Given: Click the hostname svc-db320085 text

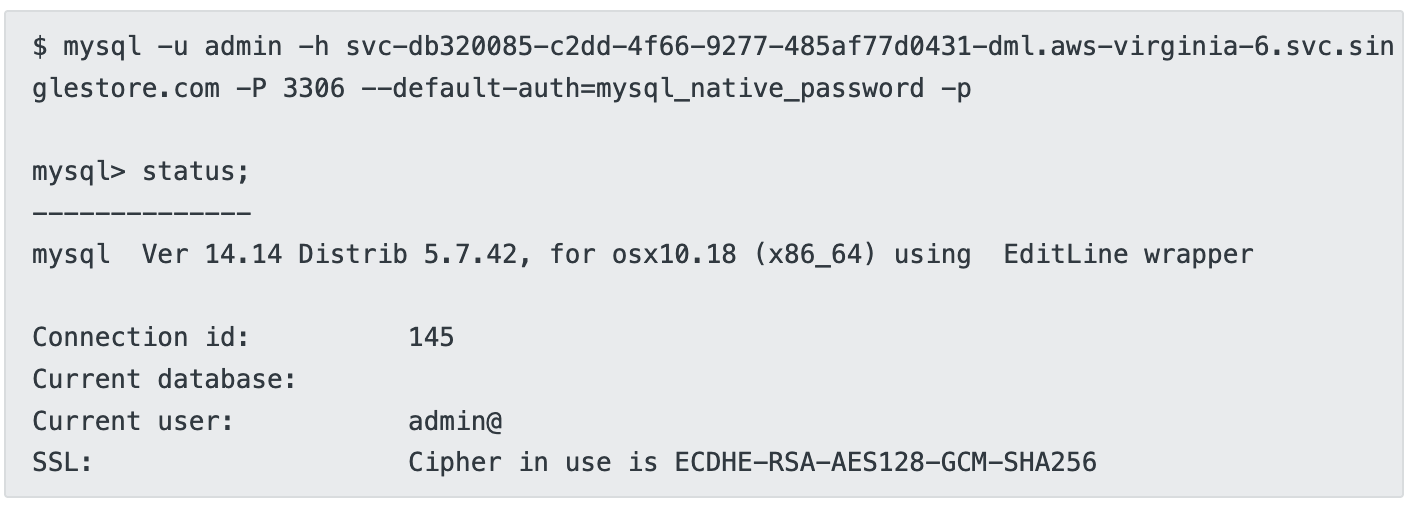Looking at the screenshot, I should [x=439, y=46].
